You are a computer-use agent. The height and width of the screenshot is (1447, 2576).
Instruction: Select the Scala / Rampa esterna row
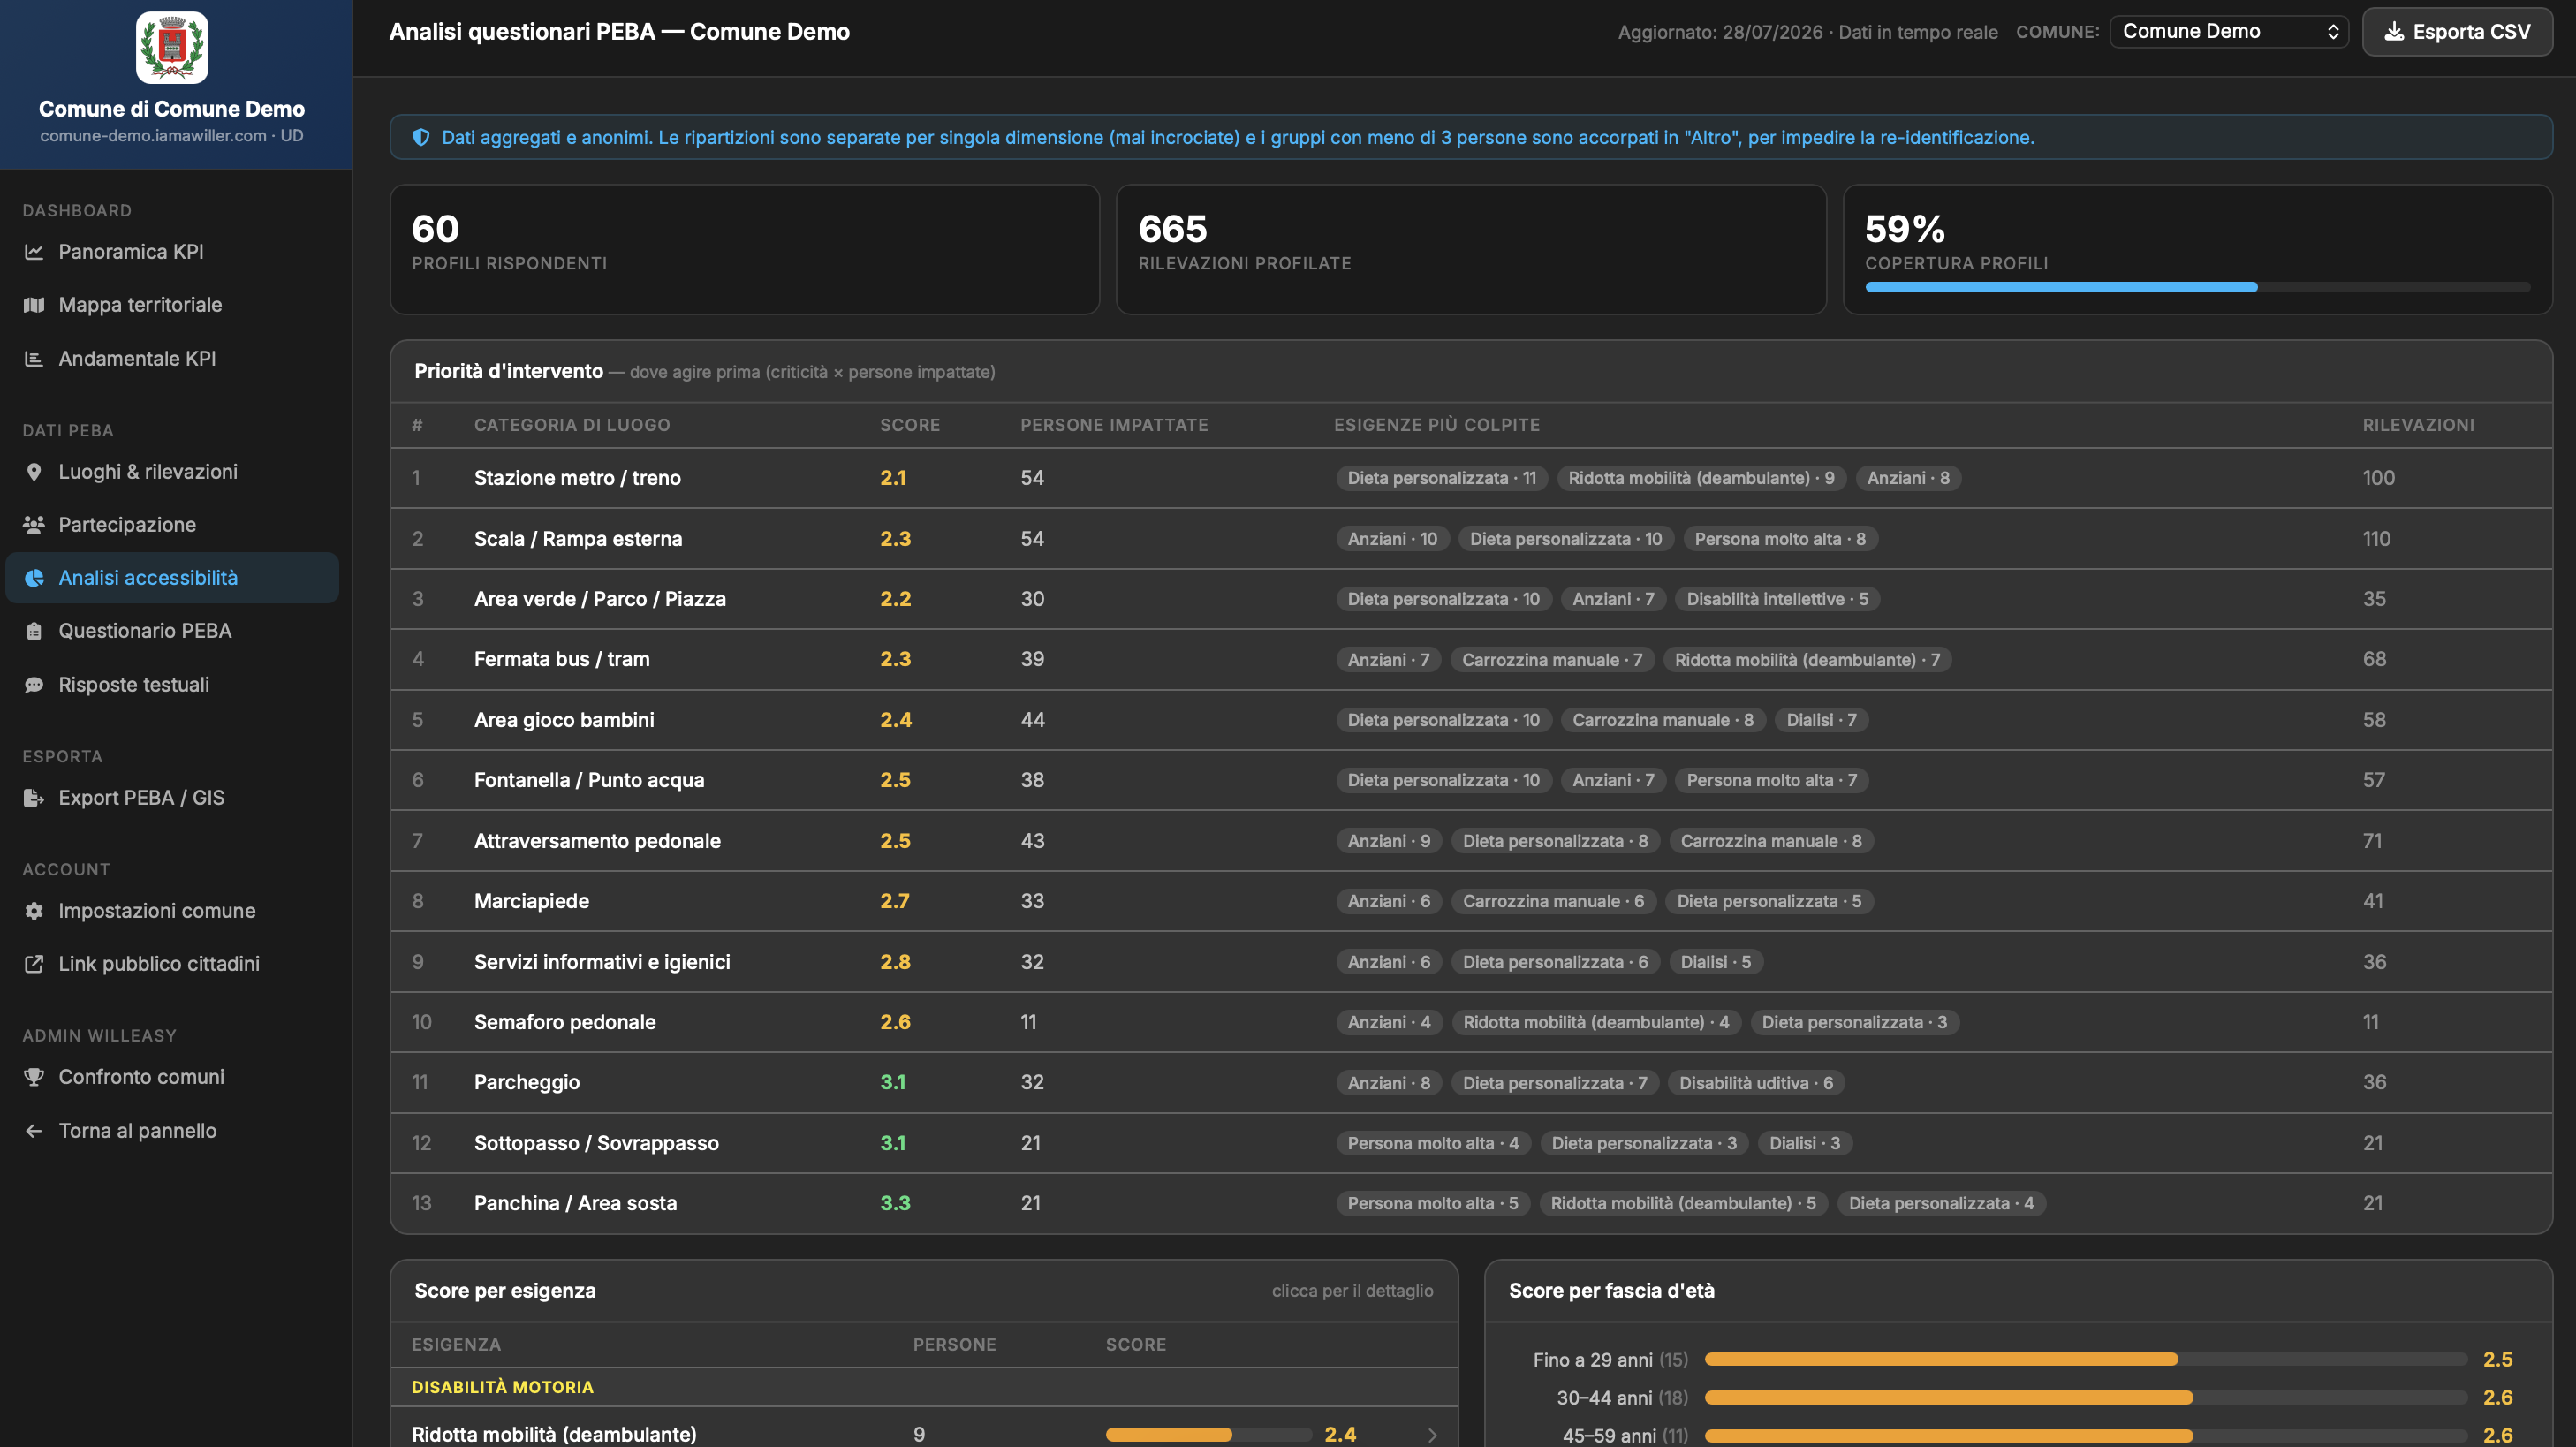[1471, 539]
